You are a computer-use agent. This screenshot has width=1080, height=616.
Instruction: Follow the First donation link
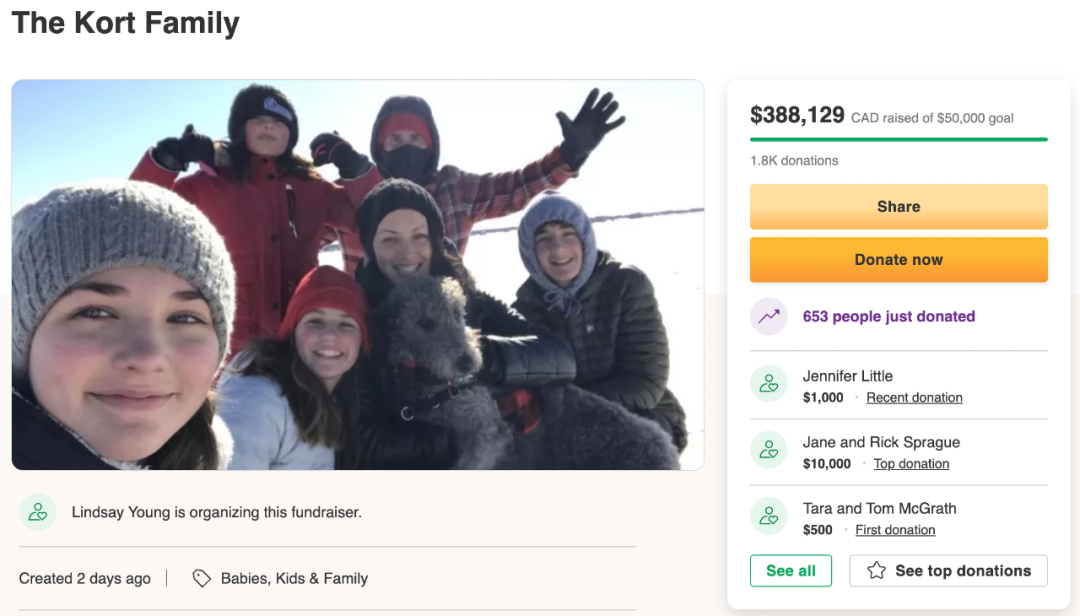895,530
